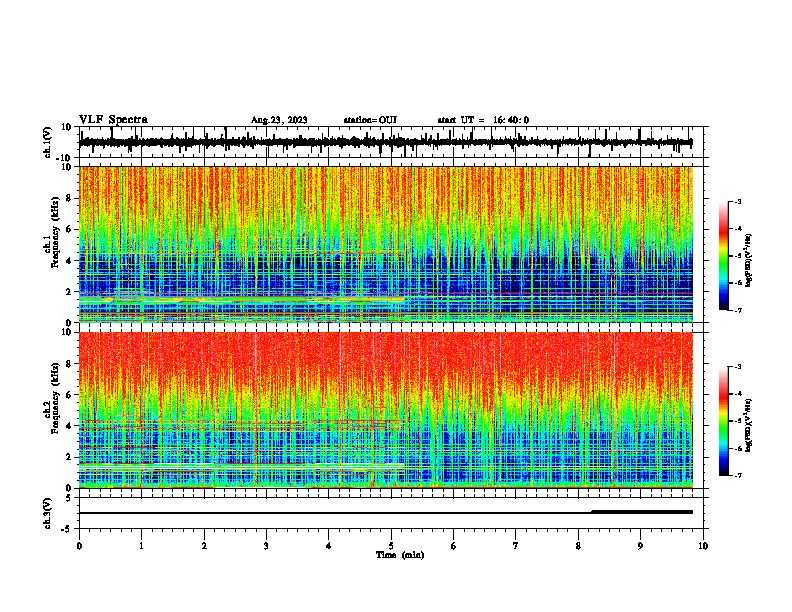The height and width of the screenshot is (612, 792).
Task: Click the "start UT = 16:40:0" text
Action: tap(483, 120)
